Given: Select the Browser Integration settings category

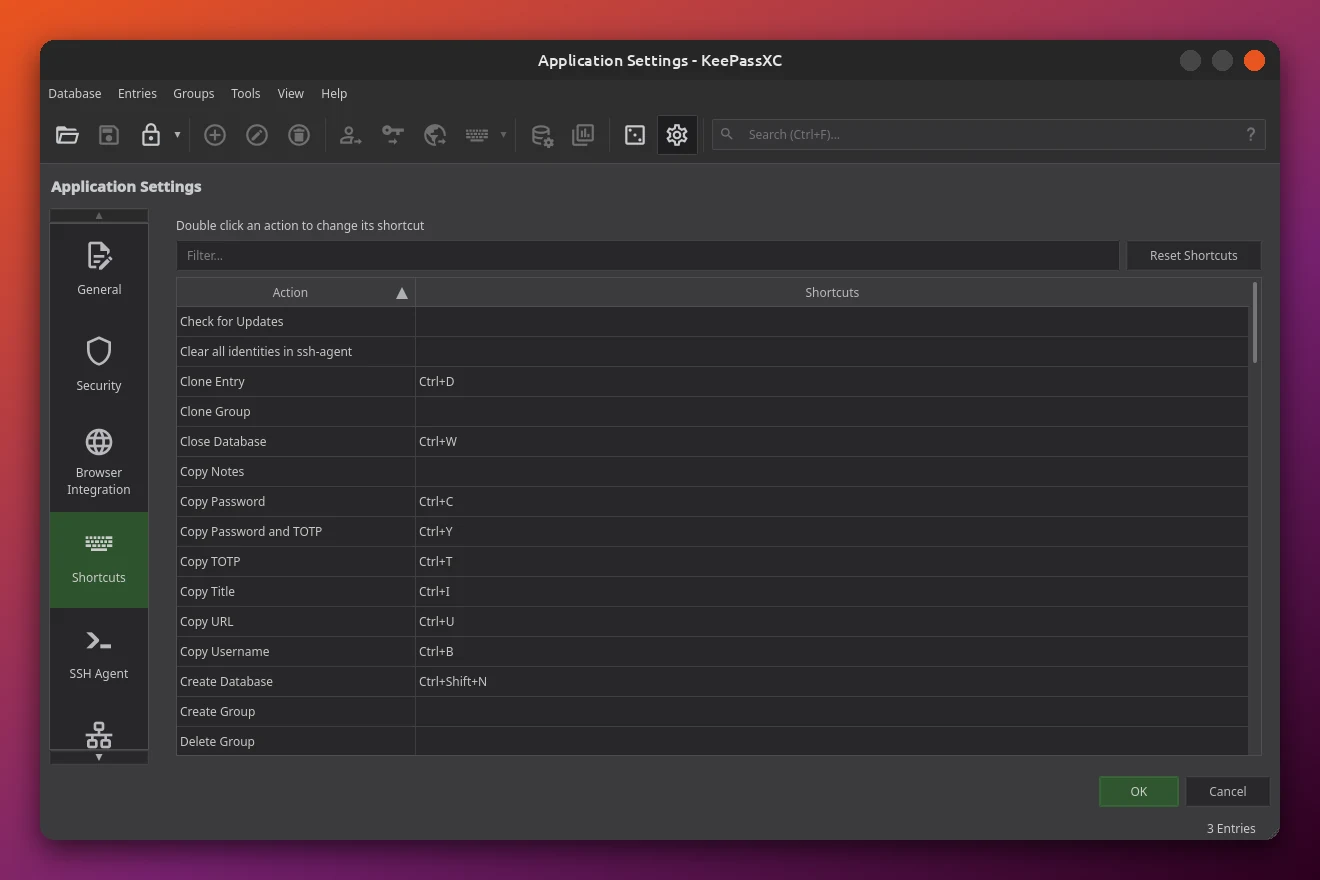Looking at the screenshot, I should click(99, 464).
